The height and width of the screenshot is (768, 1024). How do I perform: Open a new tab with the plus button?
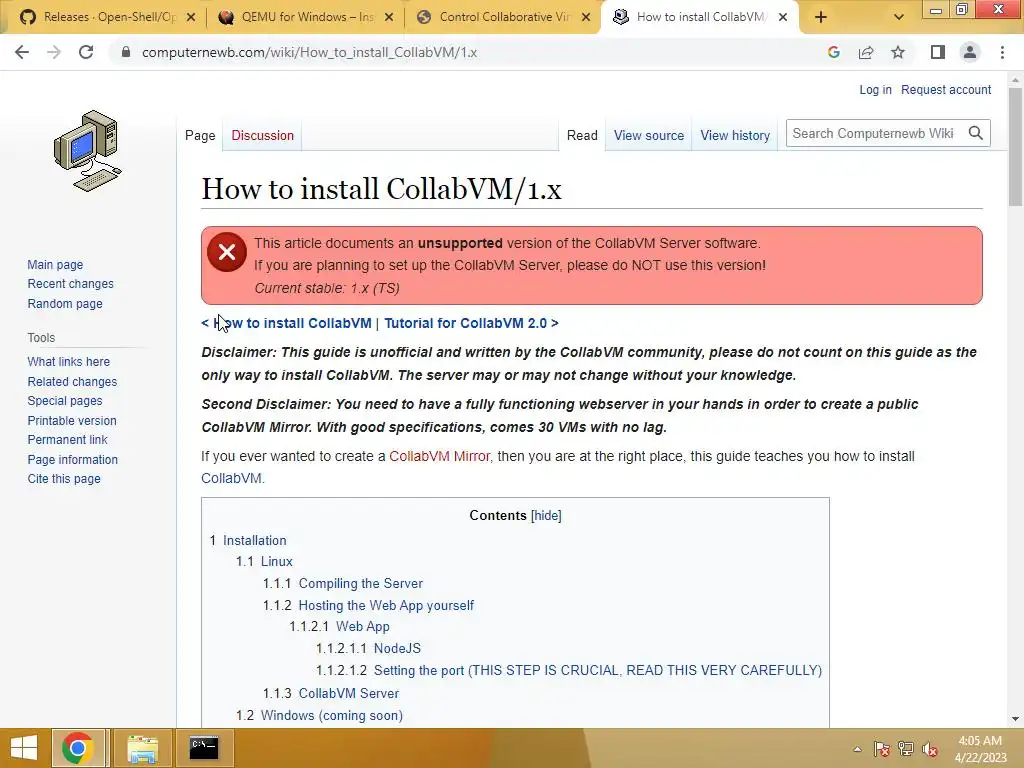pyautogui.click(x=821, y=18)
